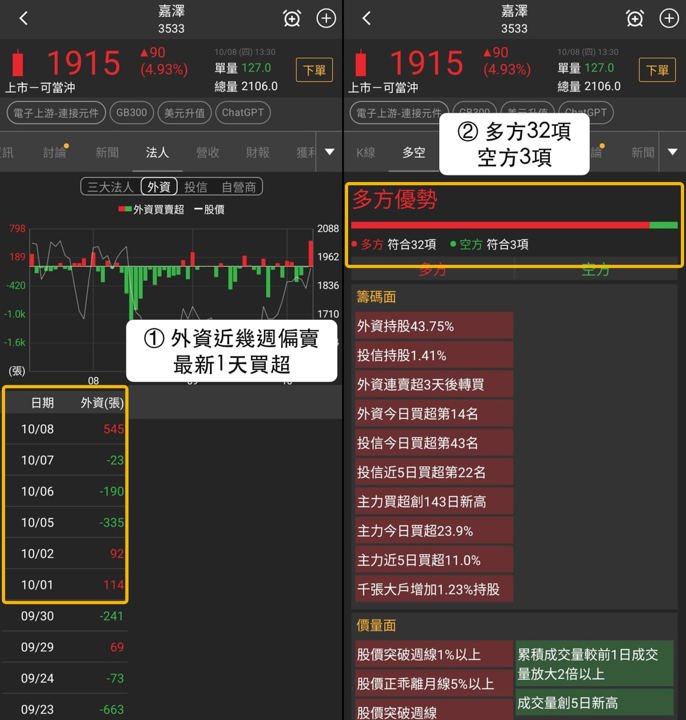Screen dimensions: 686x720
Task: Tap red candlestick icon in right screen
Action: (361, 62)
